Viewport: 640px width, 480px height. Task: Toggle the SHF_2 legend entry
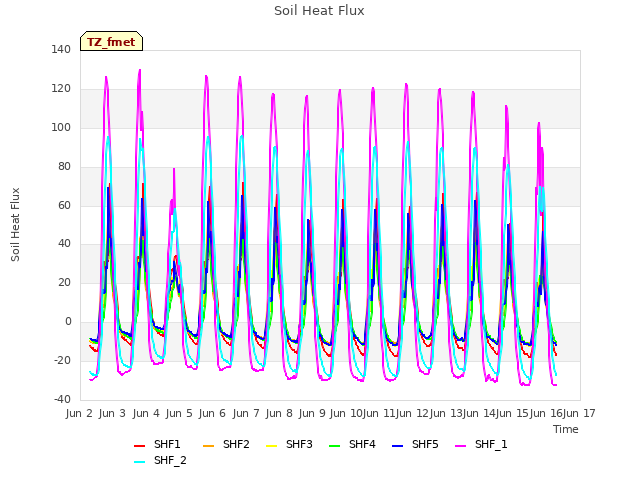pos(160,460)
